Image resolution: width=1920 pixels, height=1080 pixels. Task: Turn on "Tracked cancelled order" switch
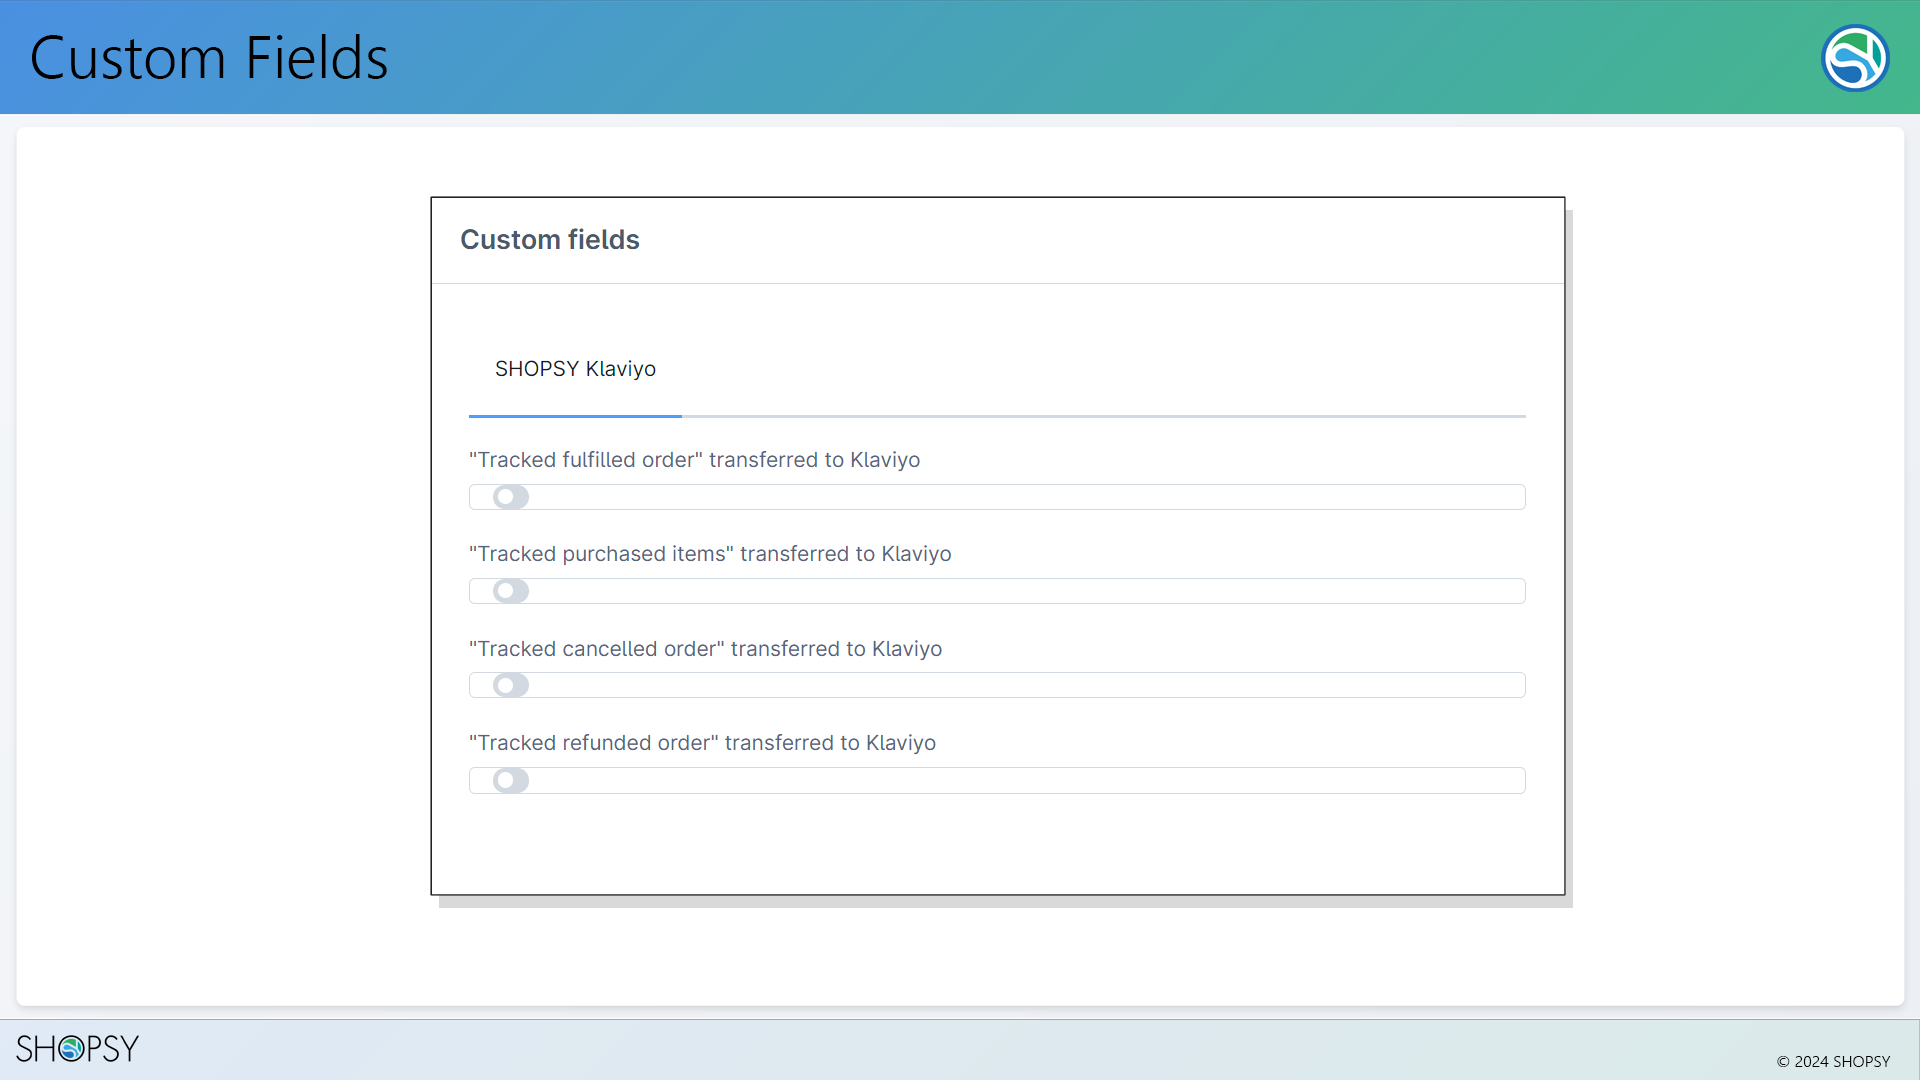click(x=511, y=685)
